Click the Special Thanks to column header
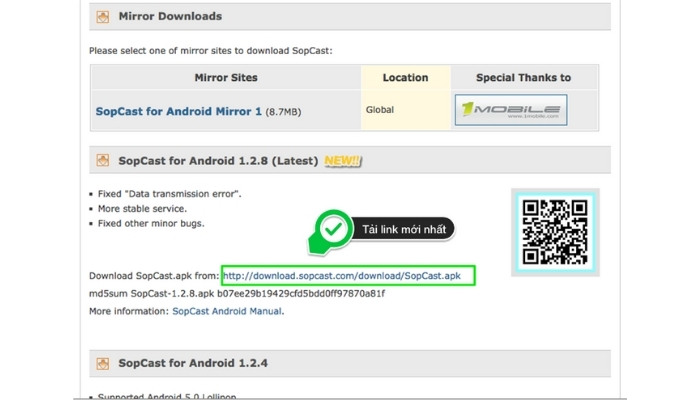The height and width of the screenshot is (400, 700). tap(523, 78)
